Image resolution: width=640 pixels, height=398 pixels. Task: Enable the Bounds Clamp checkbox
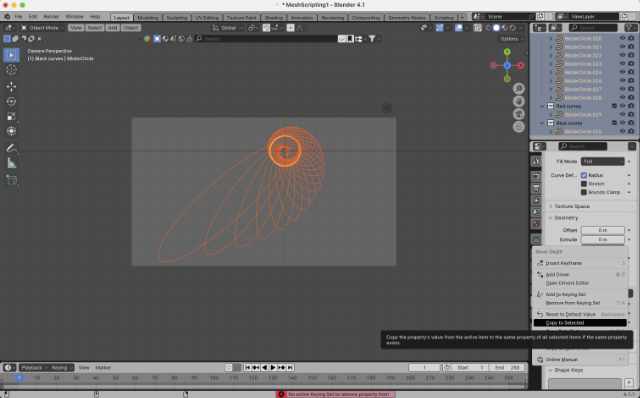coord(584,192)
